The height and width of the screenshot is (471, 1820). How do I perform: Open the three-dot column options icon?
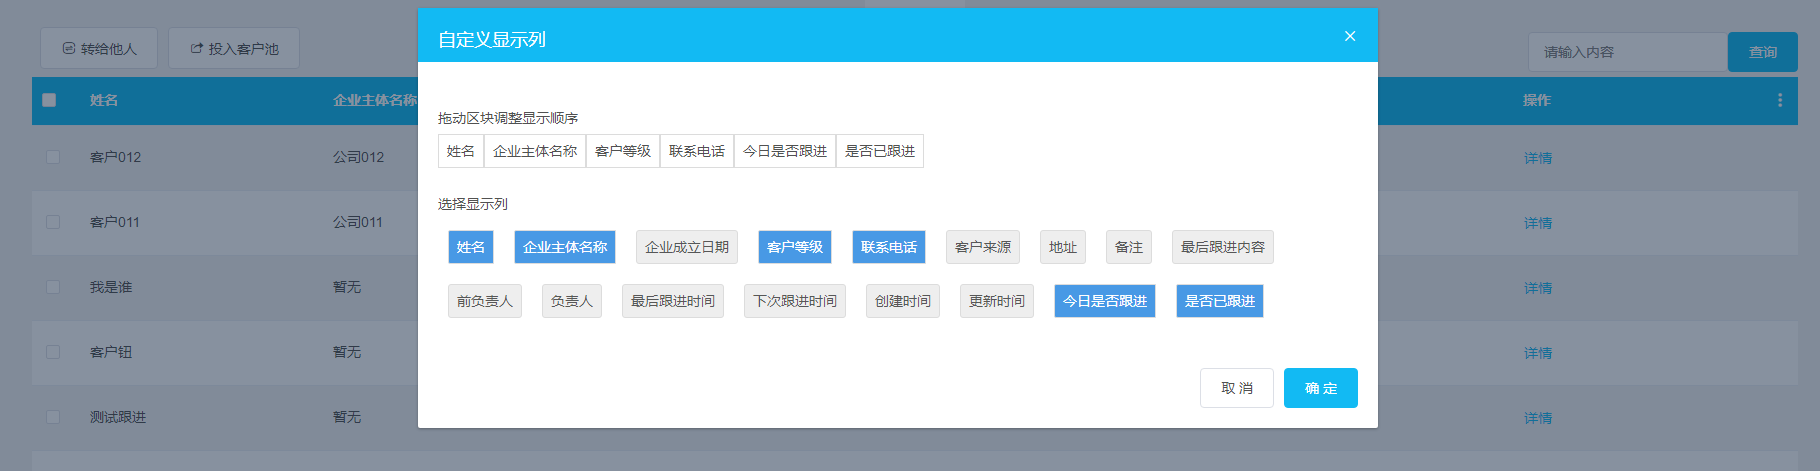[1779, 100]
